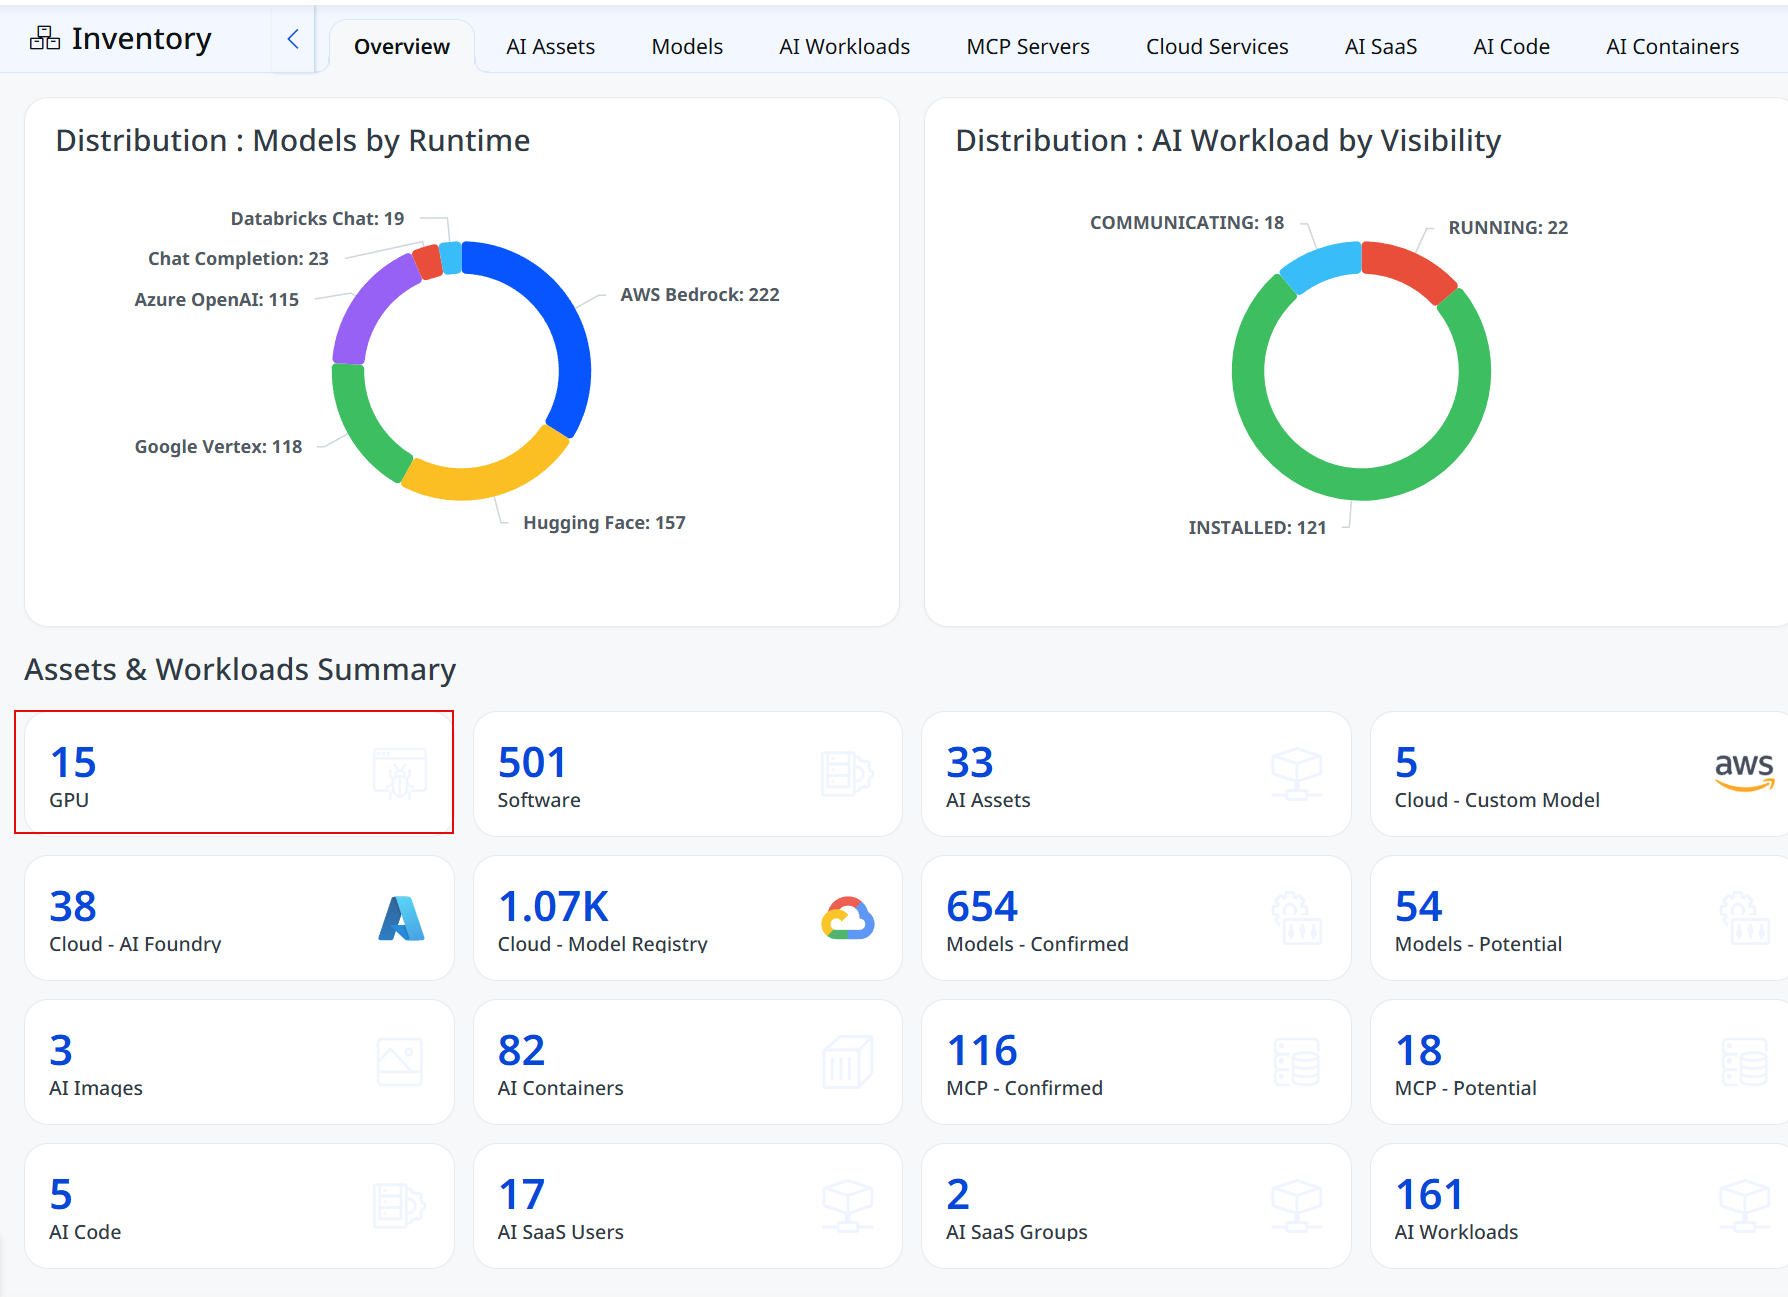Screen dimensions: 1788x1297
Task: Open the 54 Models Potential count
Action: tap(1419, 907)
